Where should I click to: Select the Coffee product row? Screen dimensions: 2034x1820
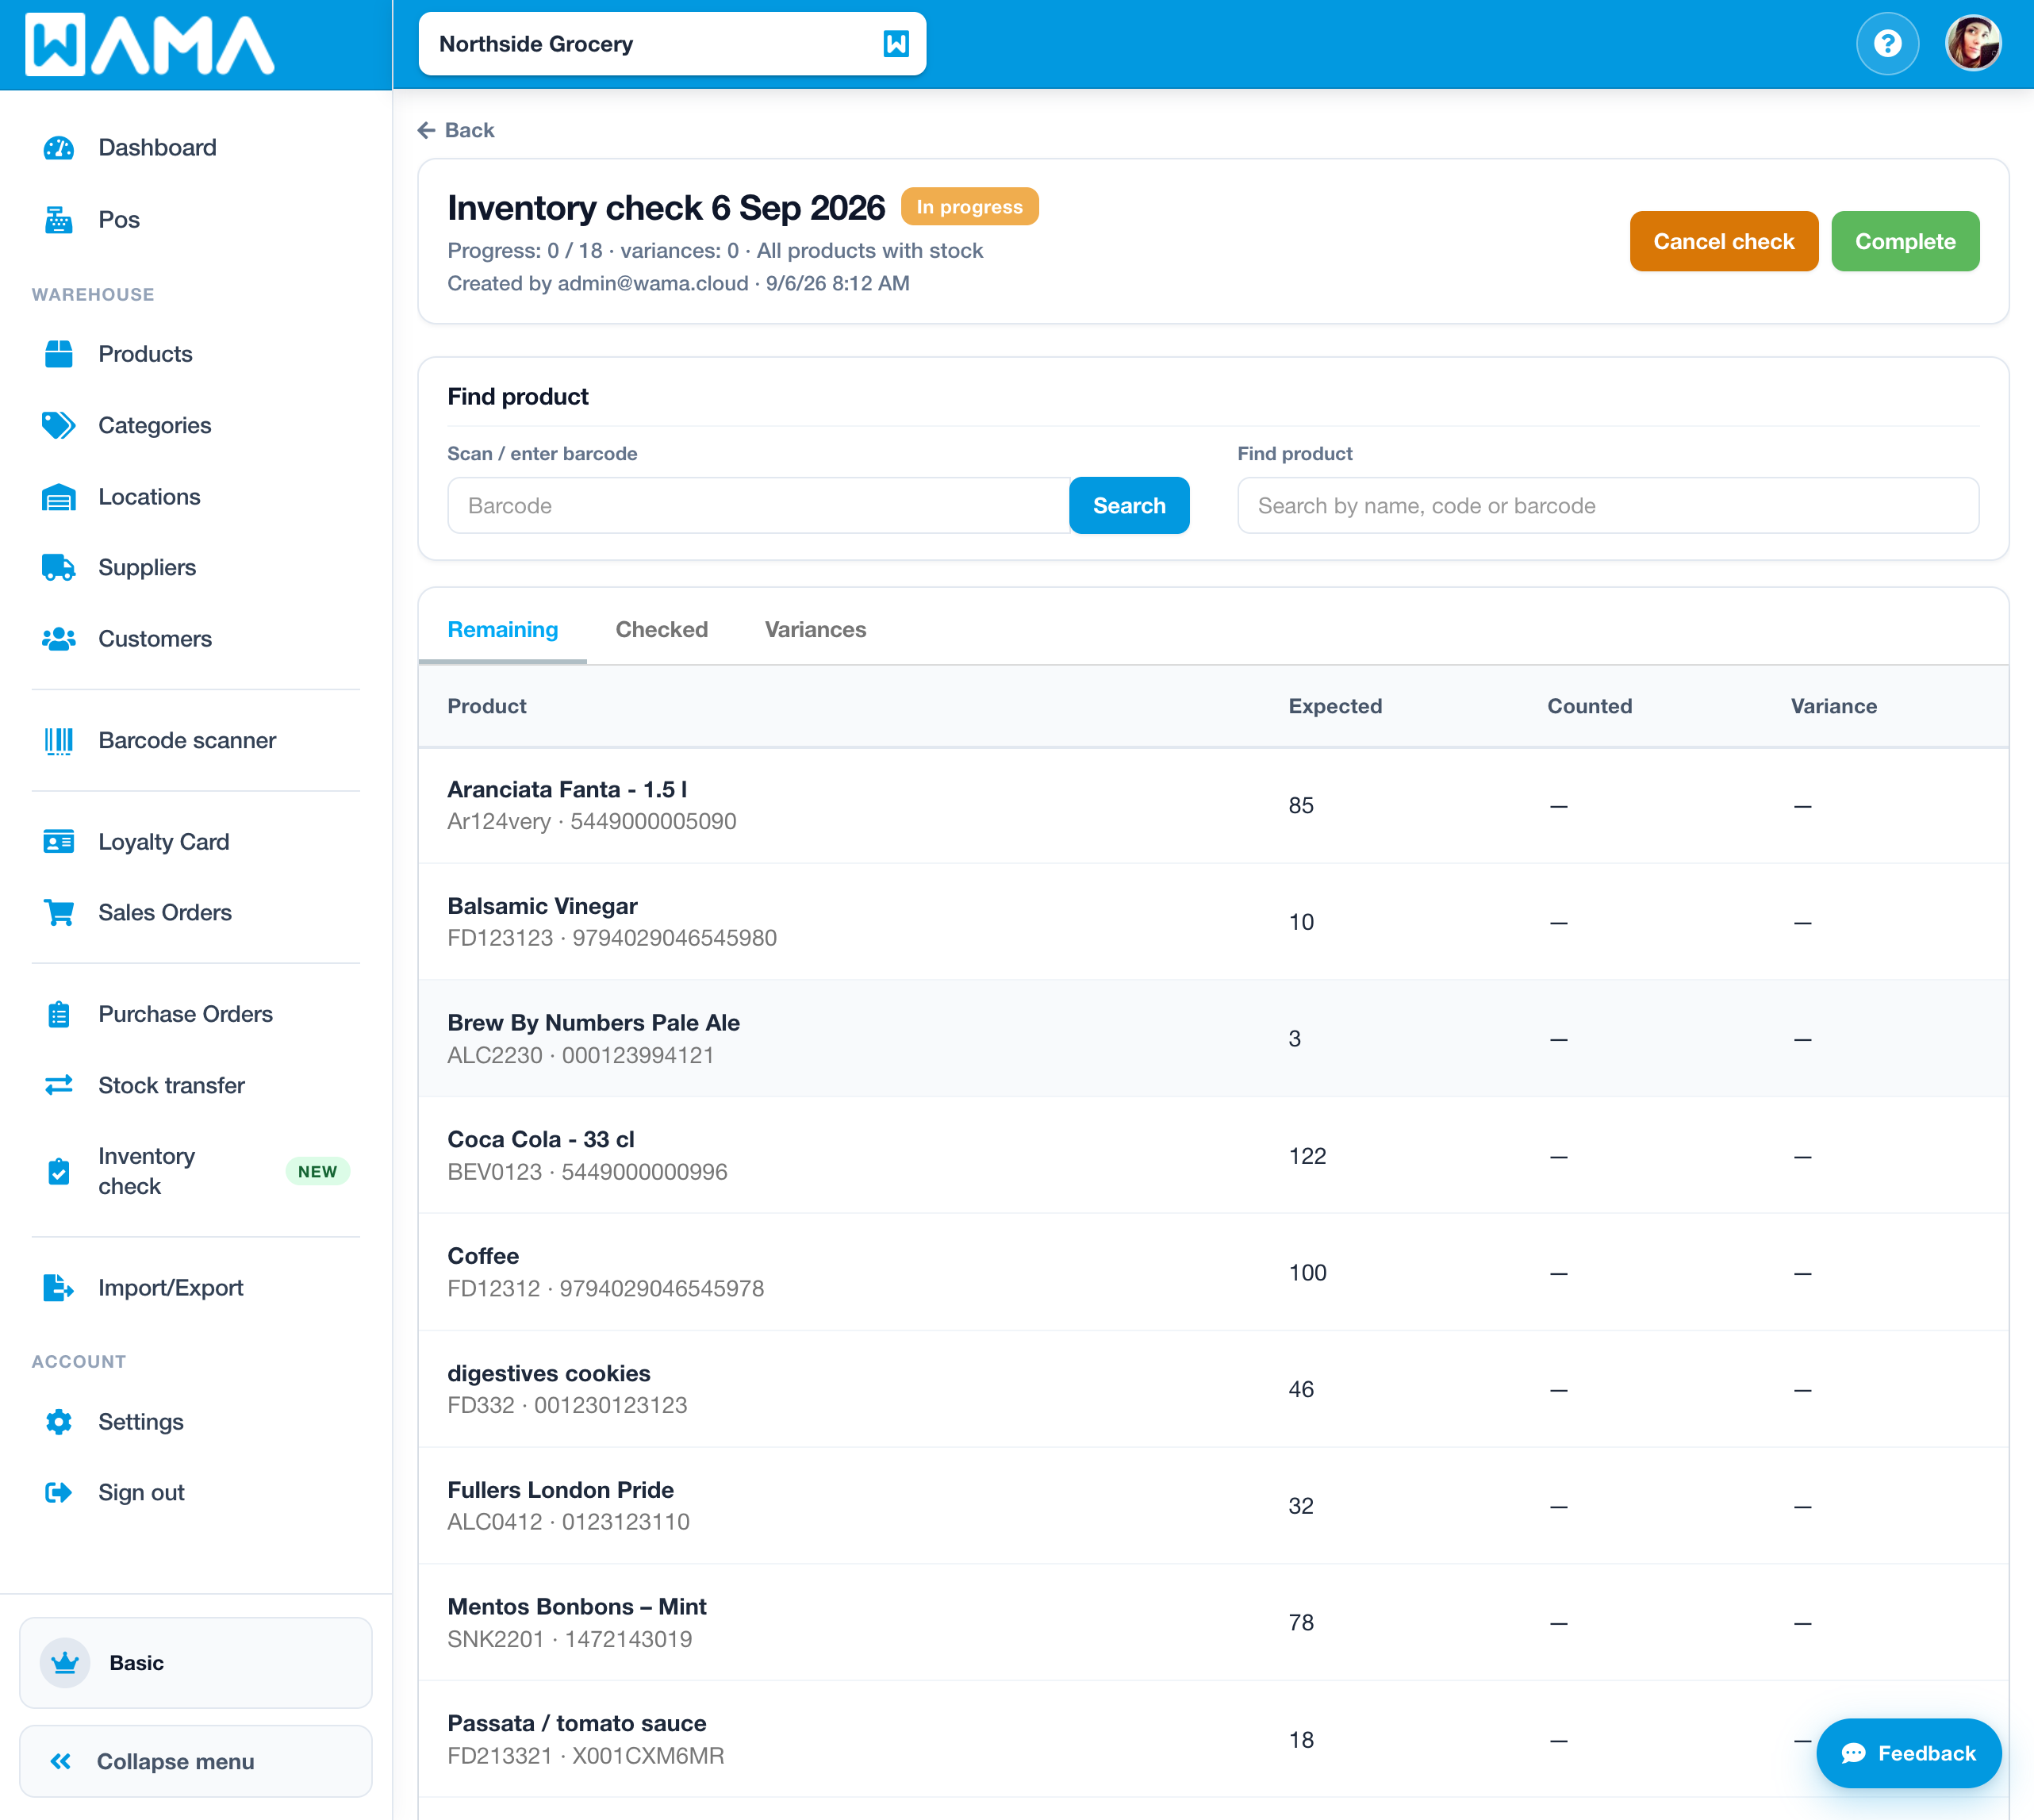pyautogui.click(x=1213, y=1272)
